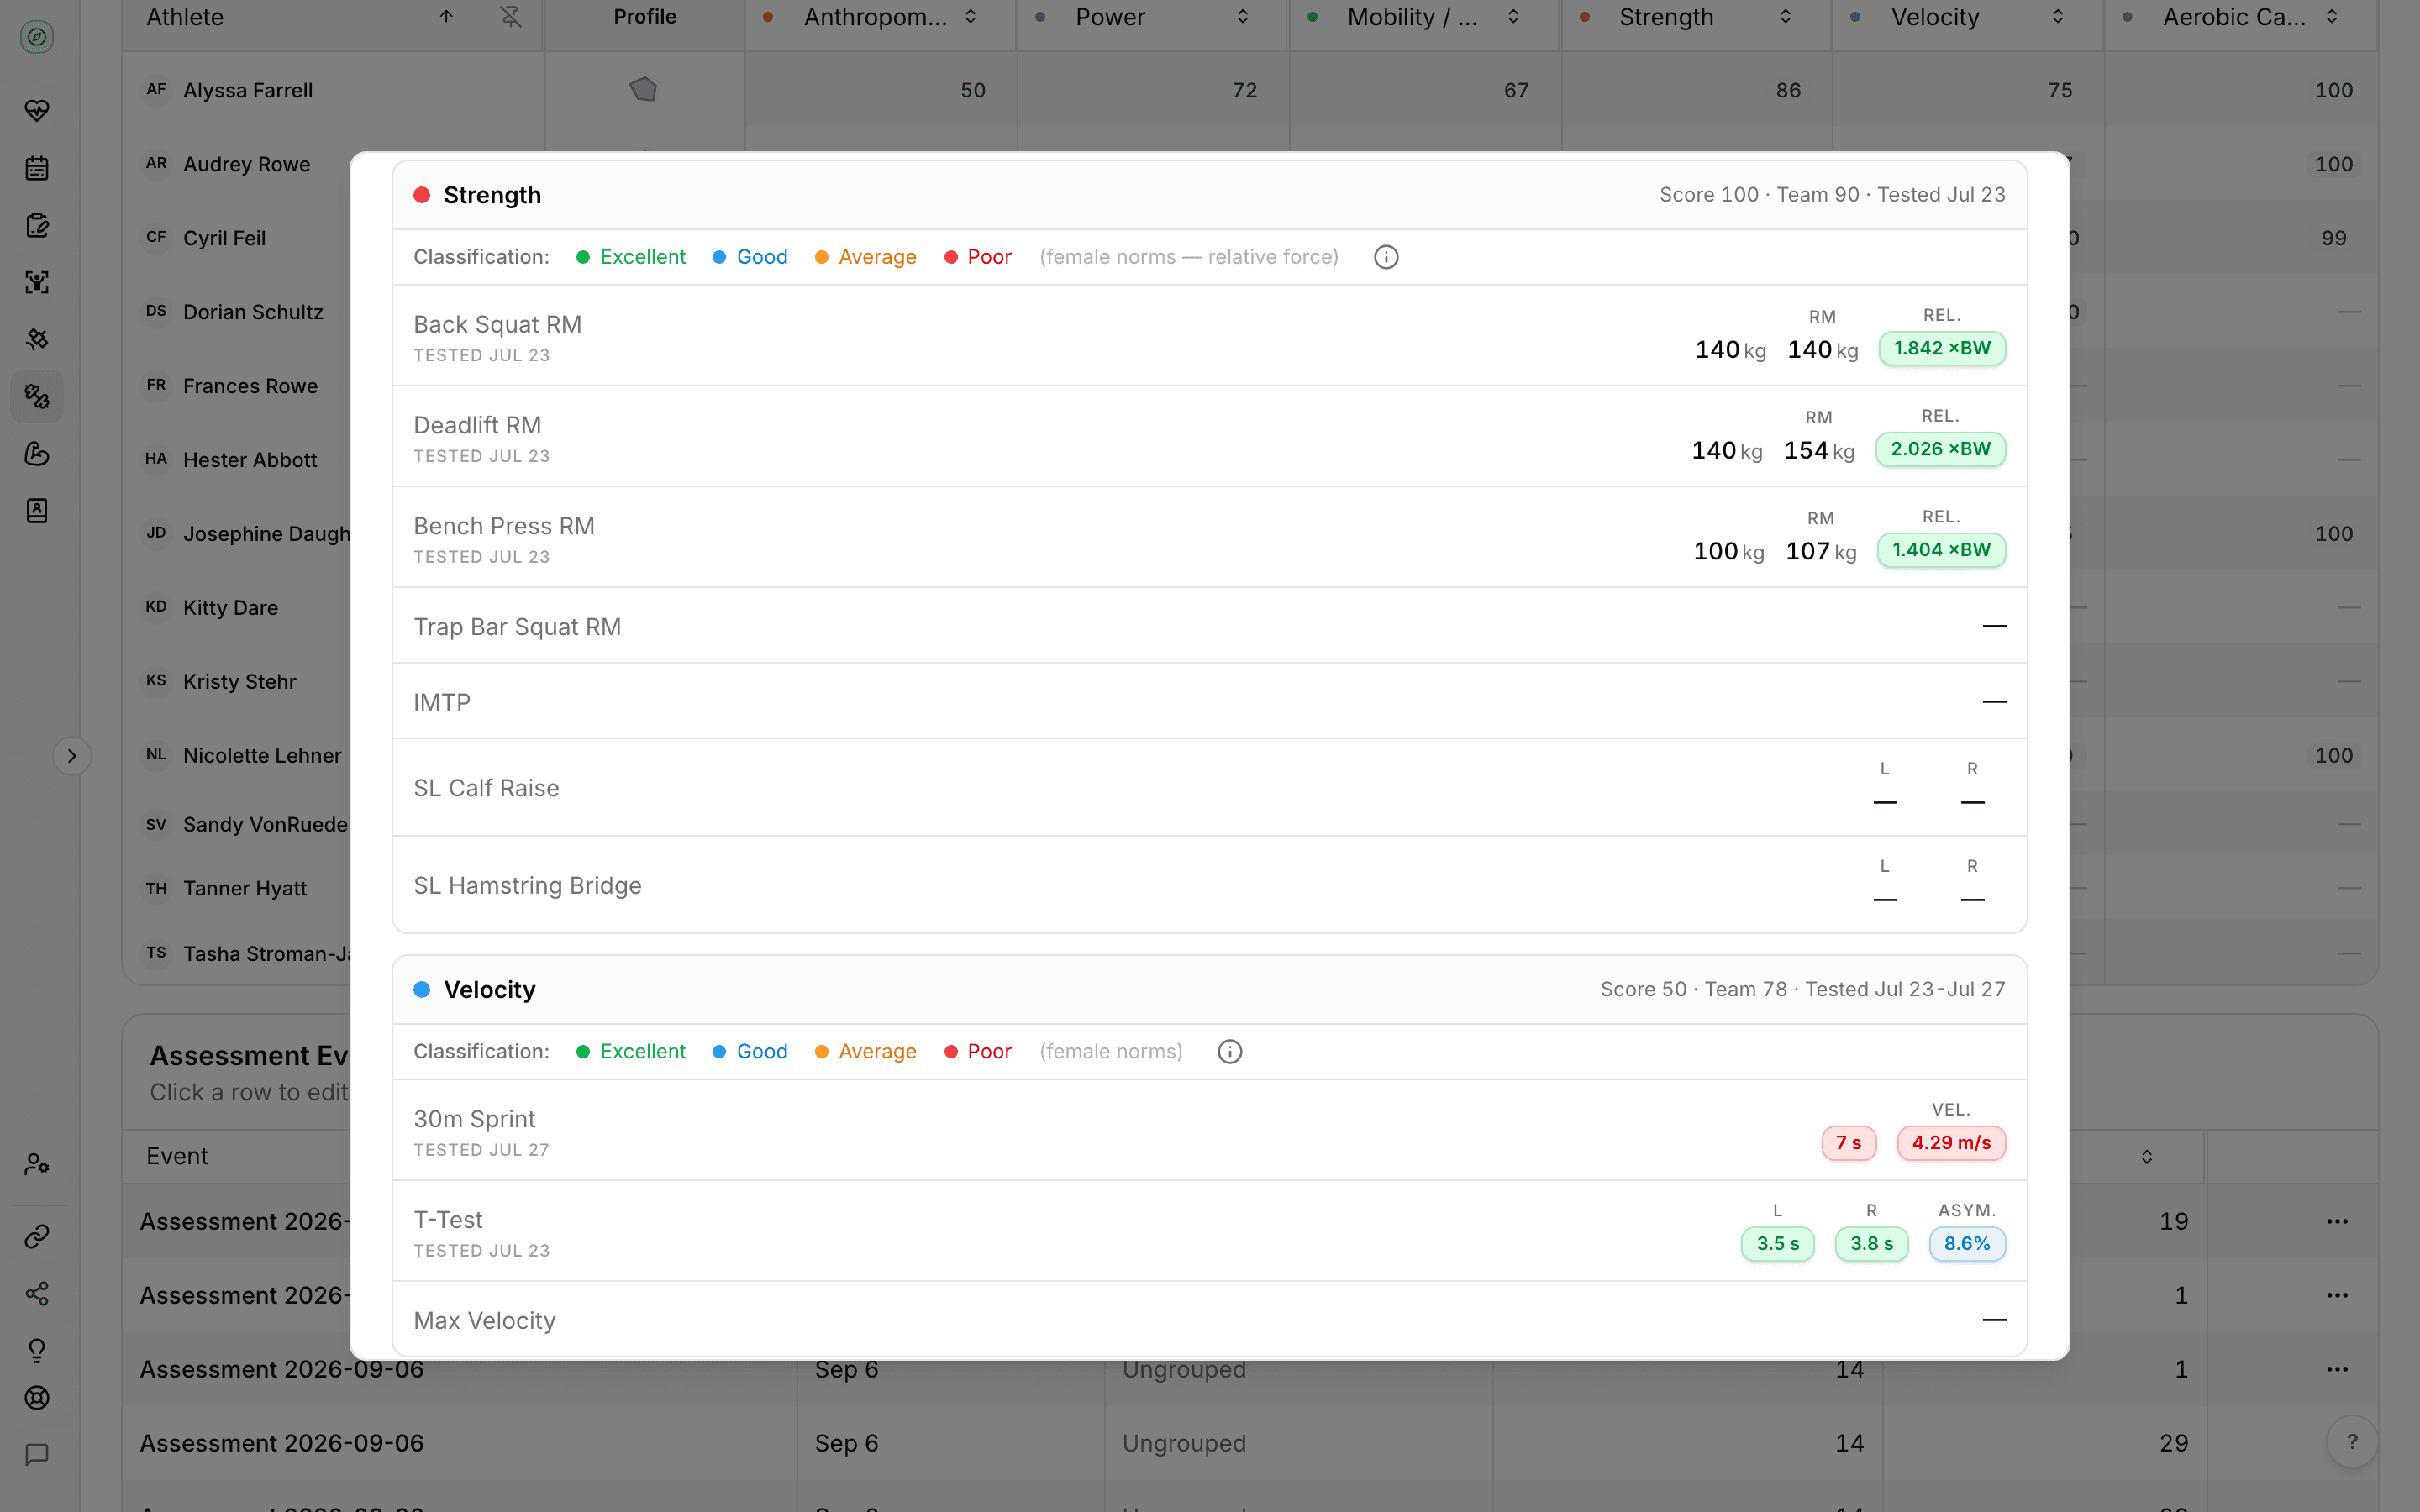Open the calendar icon in sidebar
Screen dimensions: 2420x1512
[37, 168]
